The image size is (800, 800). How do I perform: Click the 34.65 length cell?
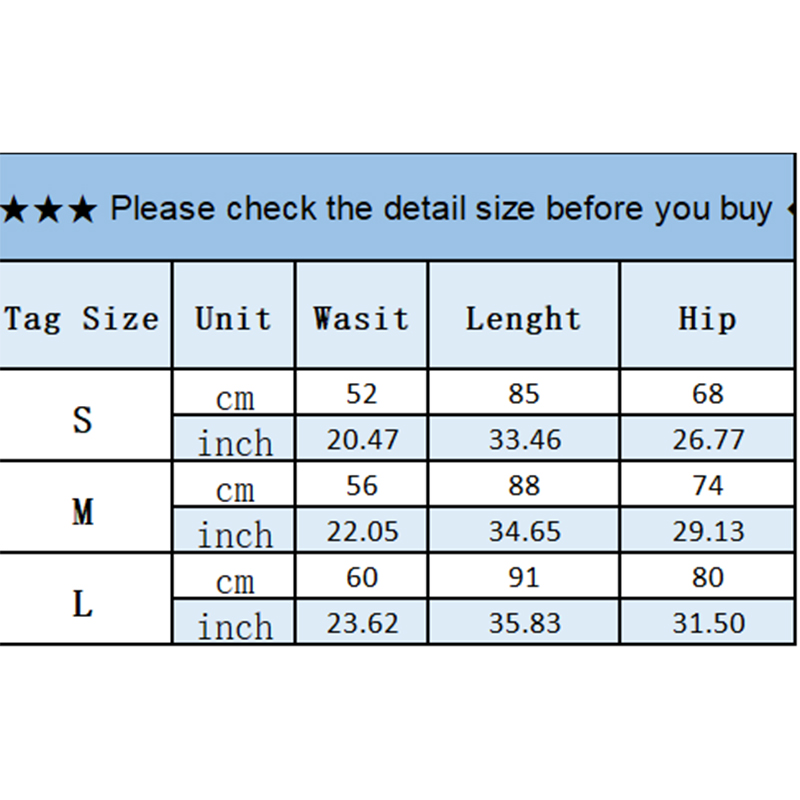pos(524,531)
